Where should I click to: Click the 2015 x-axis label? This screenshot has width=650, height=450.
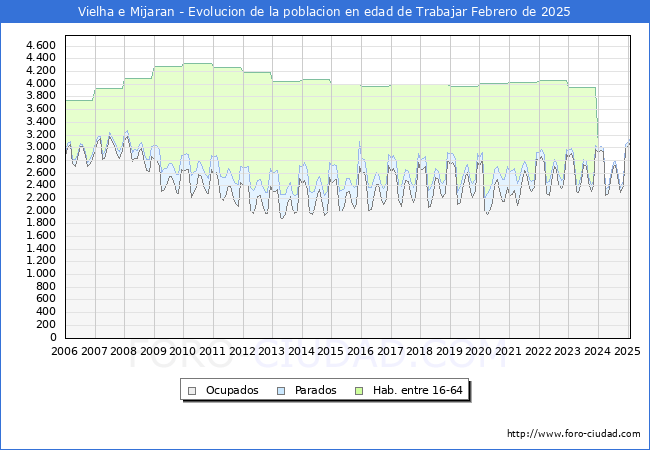click(331, 351)
